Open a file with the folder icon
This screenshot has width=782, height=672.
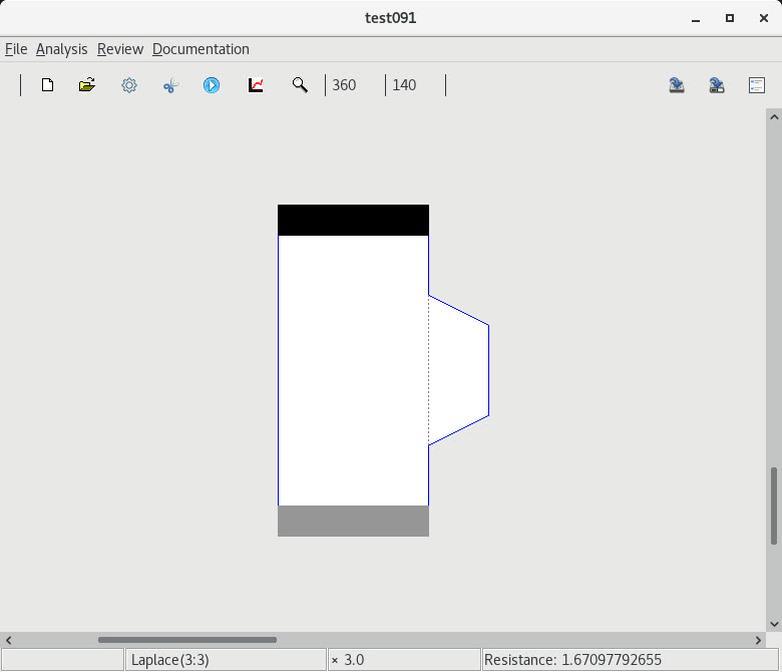(x=87, y=85)
